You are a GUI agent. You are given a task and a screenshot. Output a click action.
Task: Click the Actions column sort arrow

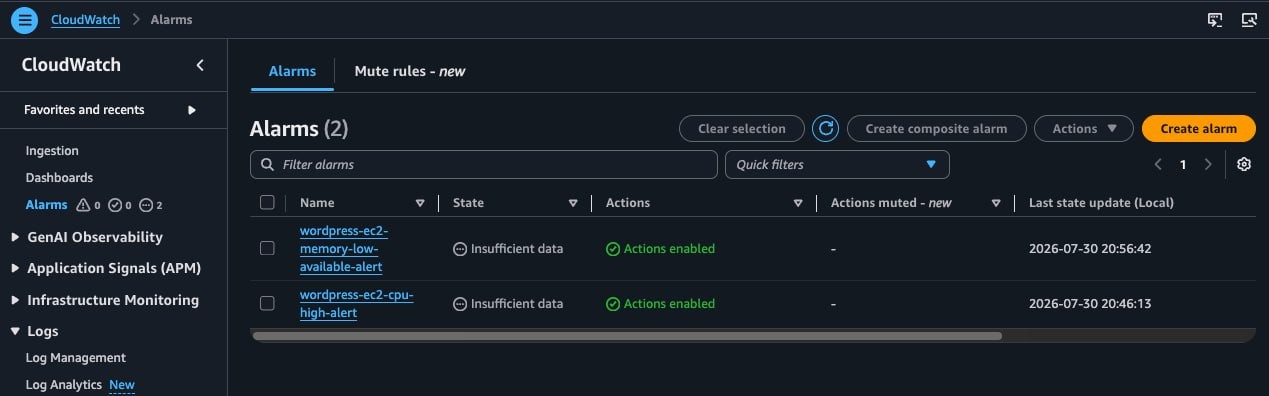[798, 203]
